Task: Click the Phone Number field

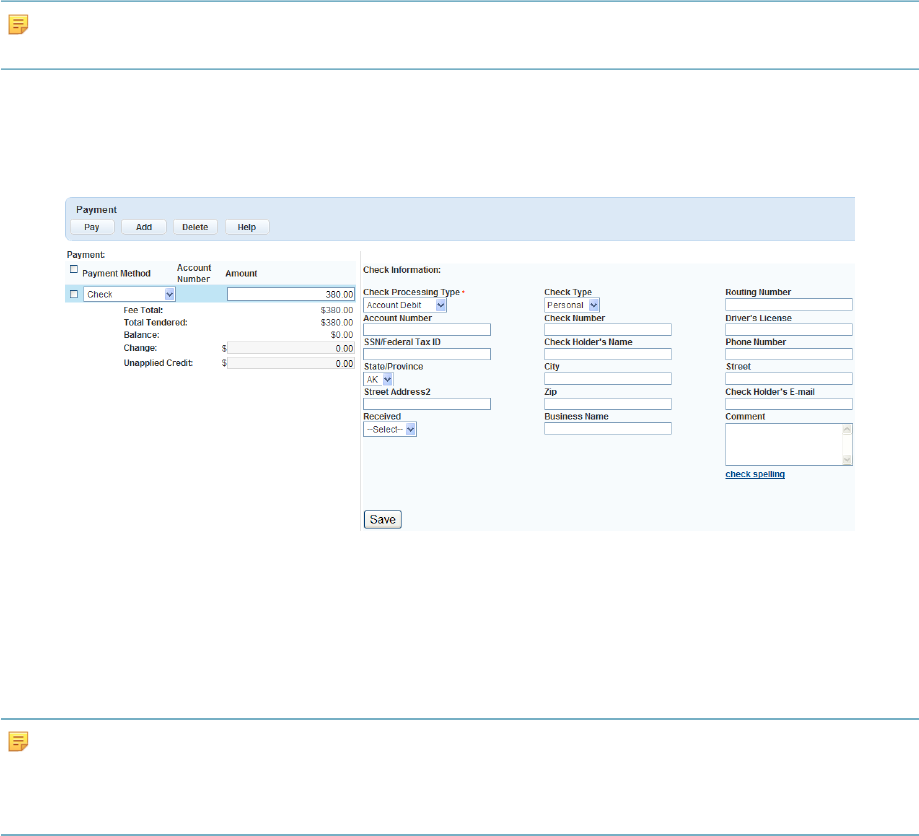Action: click(789, 354)
